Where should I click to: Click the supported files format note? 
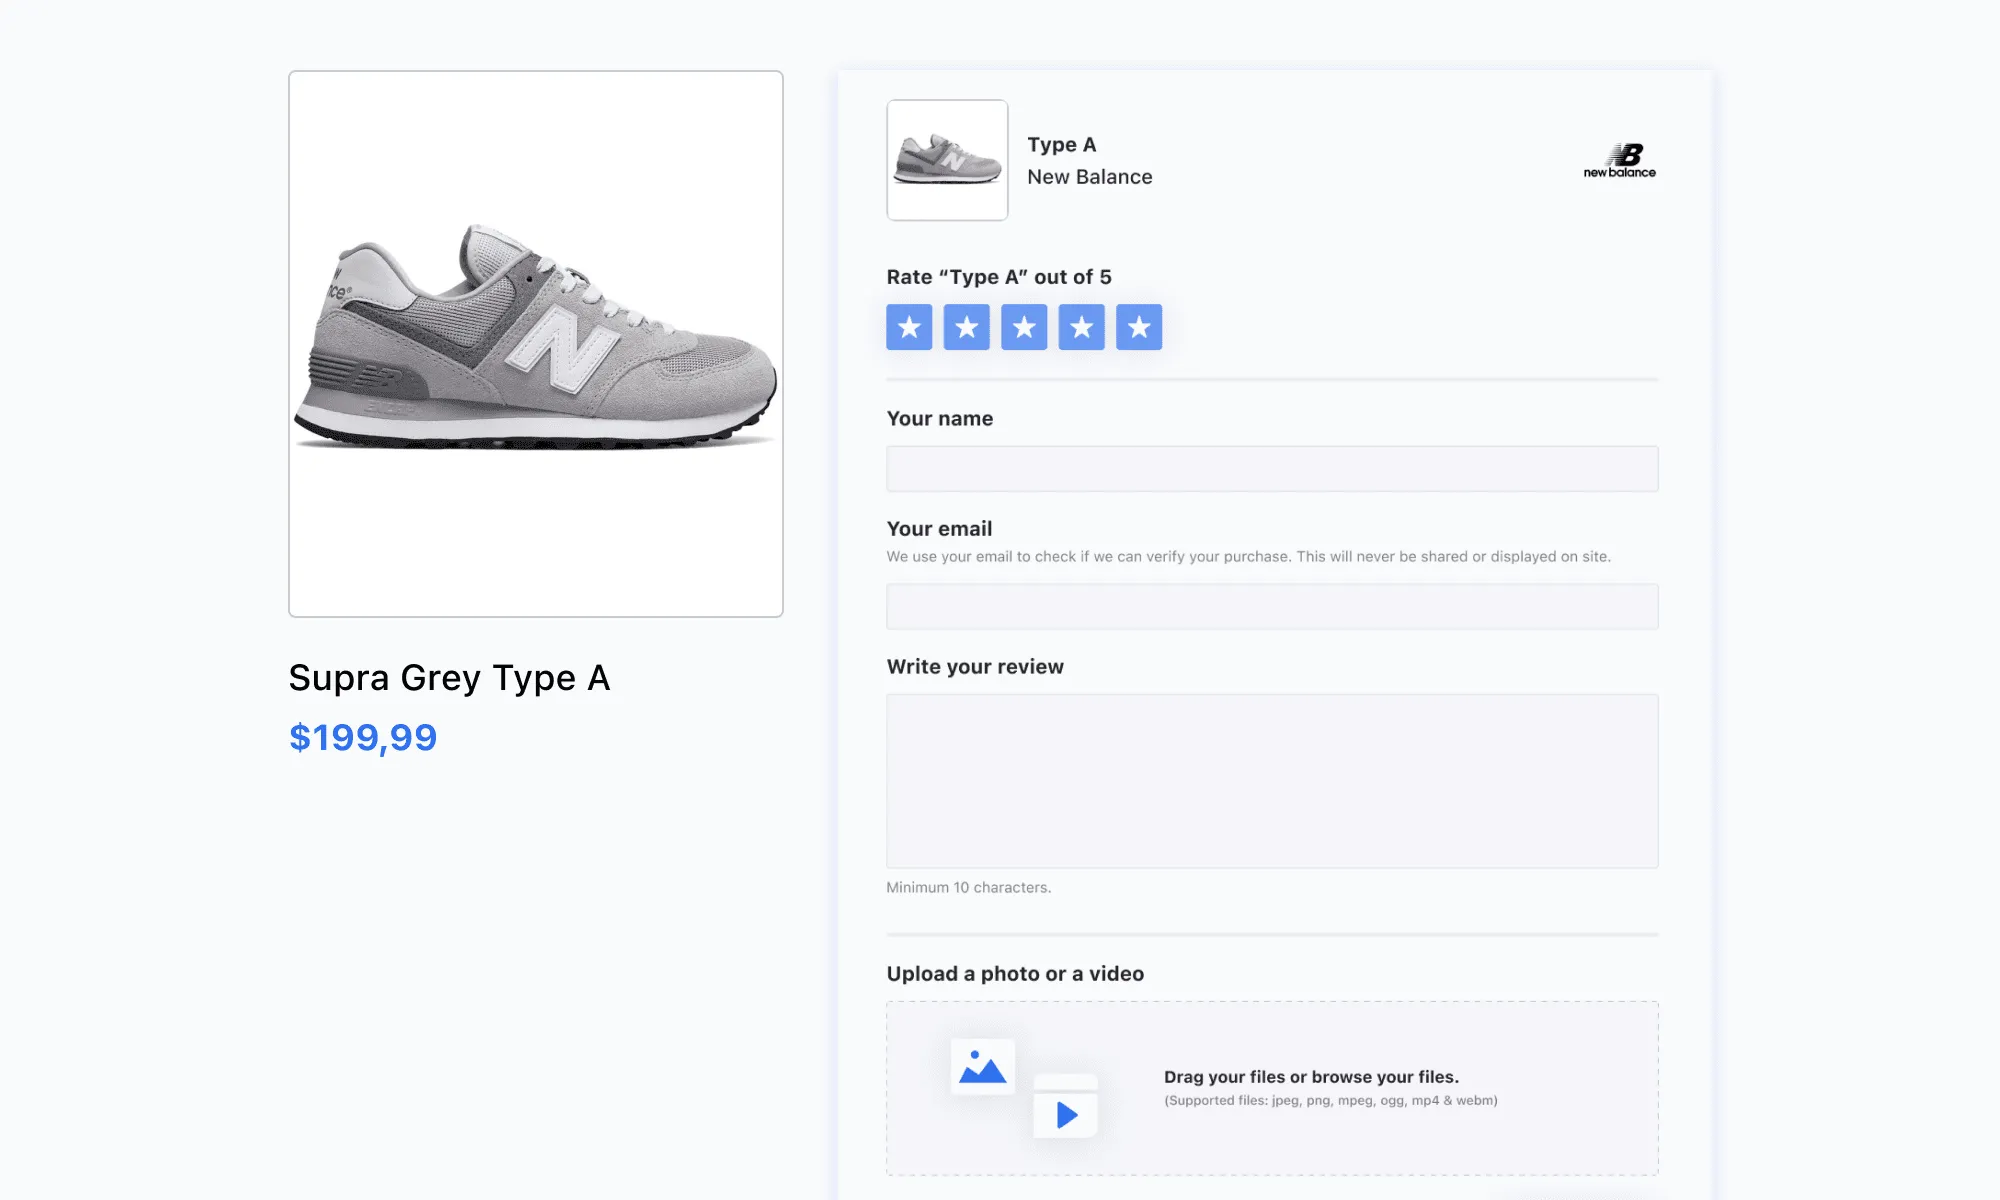(1330, 1101)
